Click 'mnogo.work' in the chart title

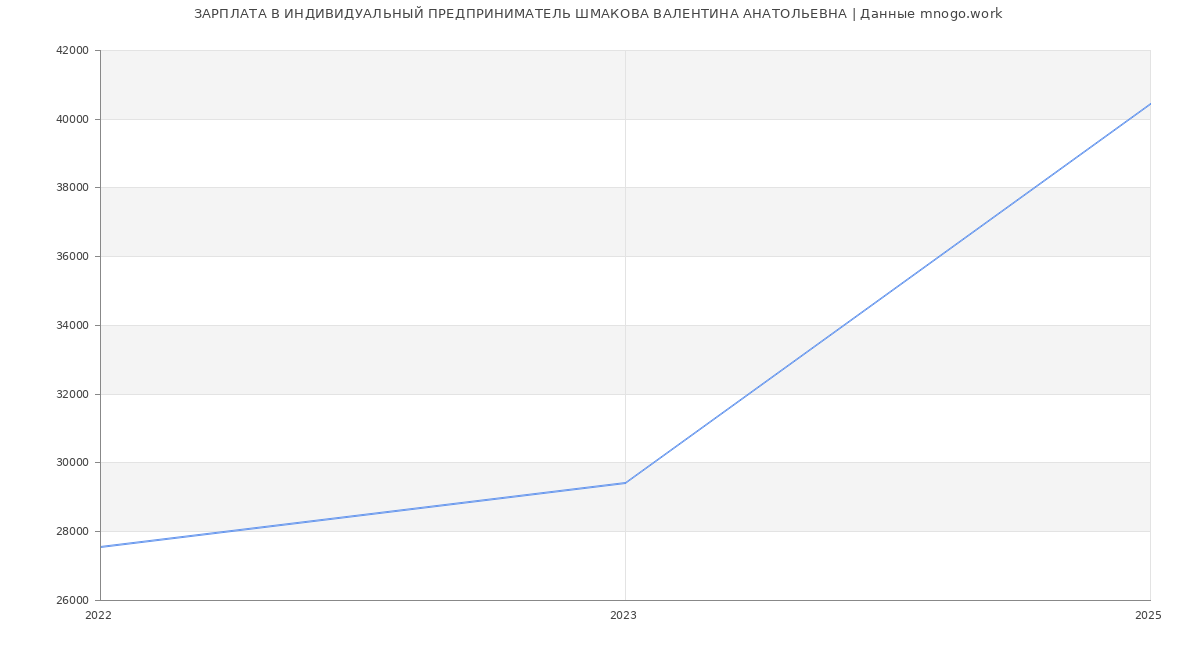(x=960, y=14)
